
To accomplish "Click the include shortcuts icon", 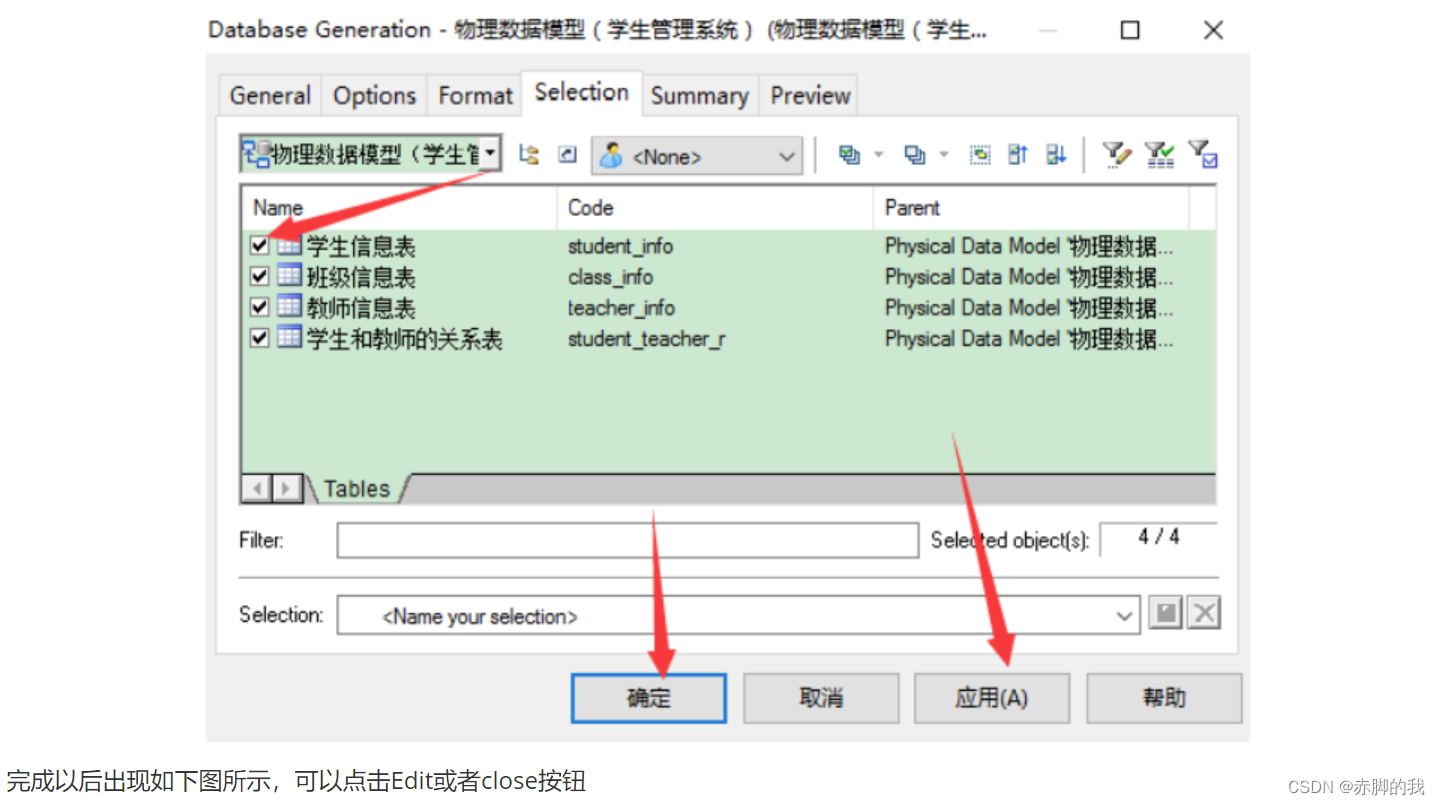I will [567, 155].
